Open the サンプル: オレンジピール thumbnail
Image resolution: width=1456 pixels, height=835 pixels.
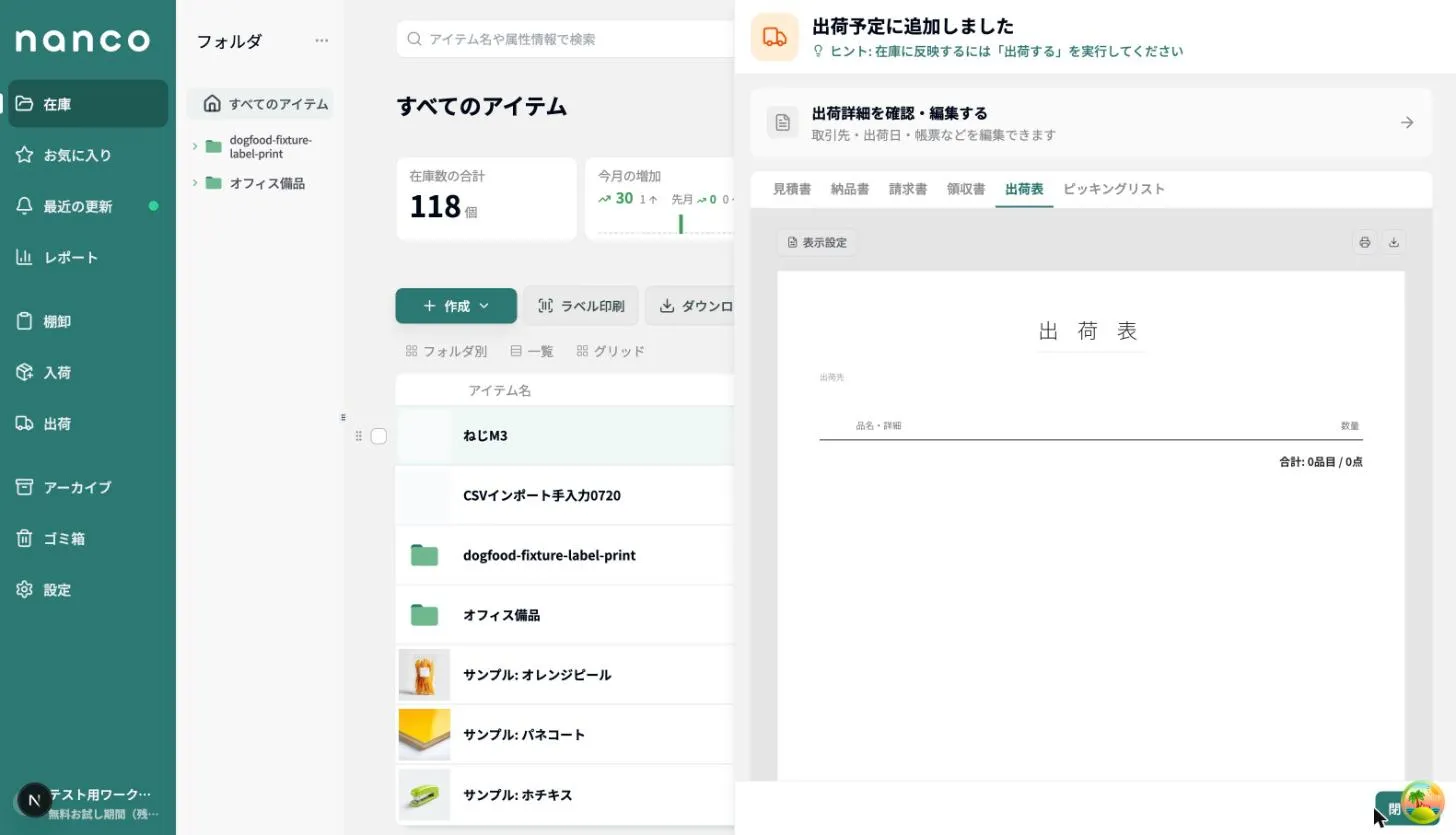click(x=424, y=675)
